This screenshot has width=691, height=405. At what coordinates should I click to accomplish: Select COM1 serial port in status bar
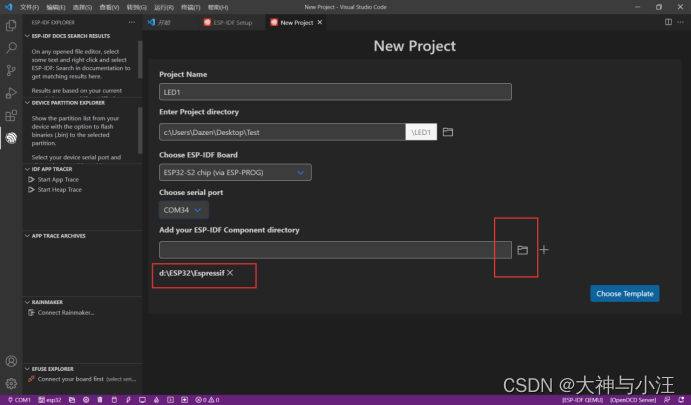[x=19, y=400]
